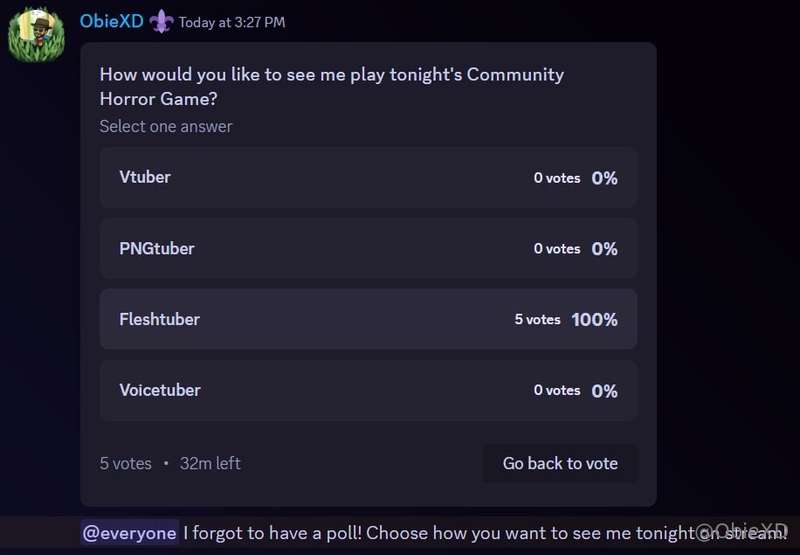
Task: Click the purple fleur-de-lis role icon
Action: click(161, 22)
